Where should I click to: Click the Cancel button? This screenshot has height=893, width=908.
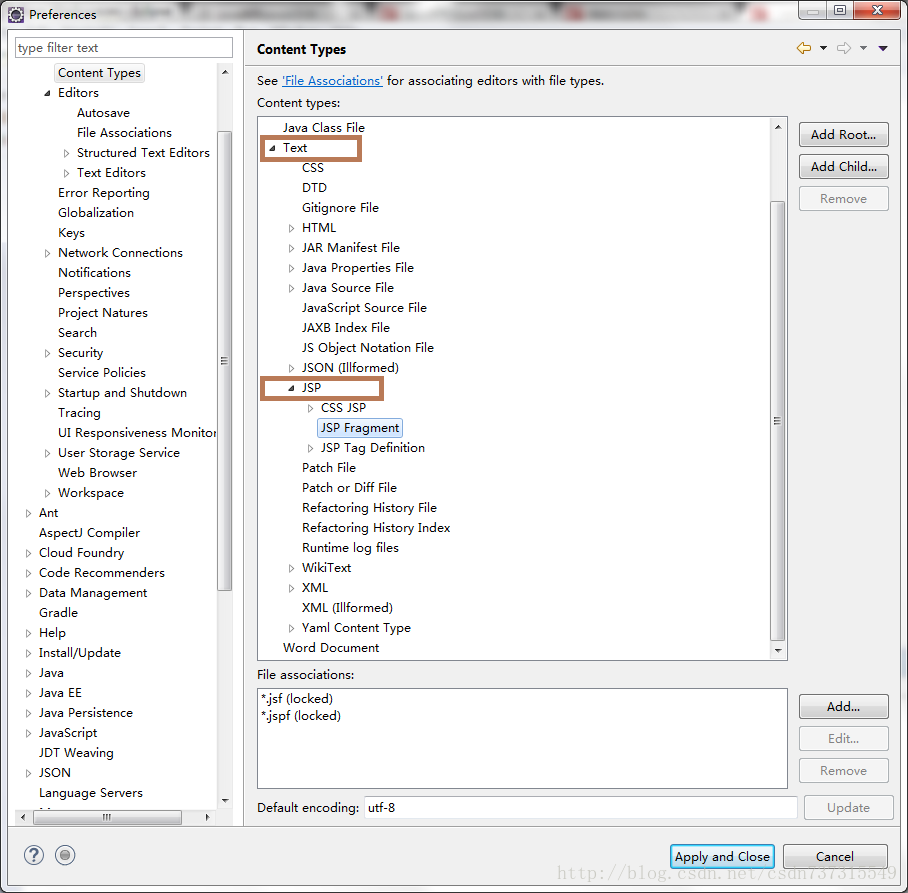[x=834, y=857]
